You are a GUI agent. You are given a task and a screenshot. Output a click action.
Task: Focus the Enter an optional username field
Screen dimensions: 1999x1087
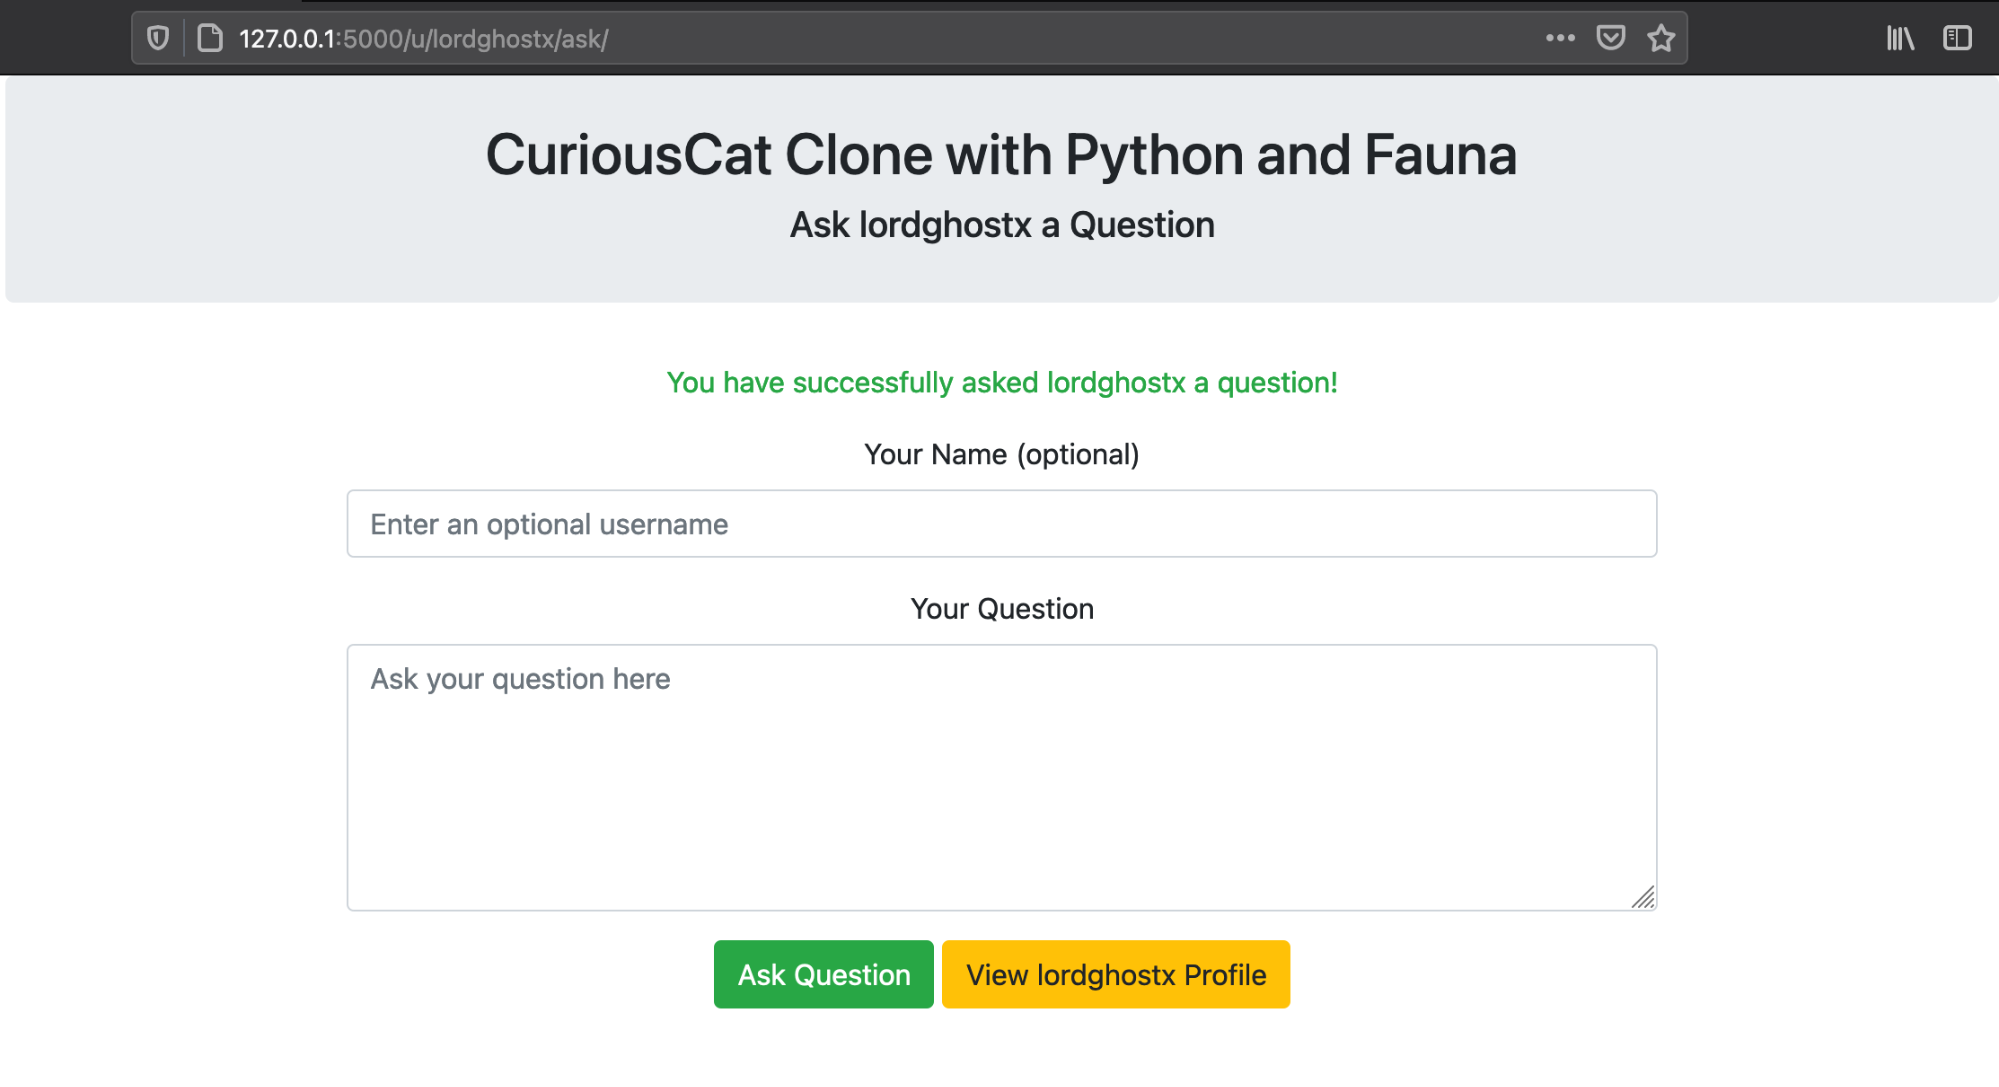(1000, 523)
